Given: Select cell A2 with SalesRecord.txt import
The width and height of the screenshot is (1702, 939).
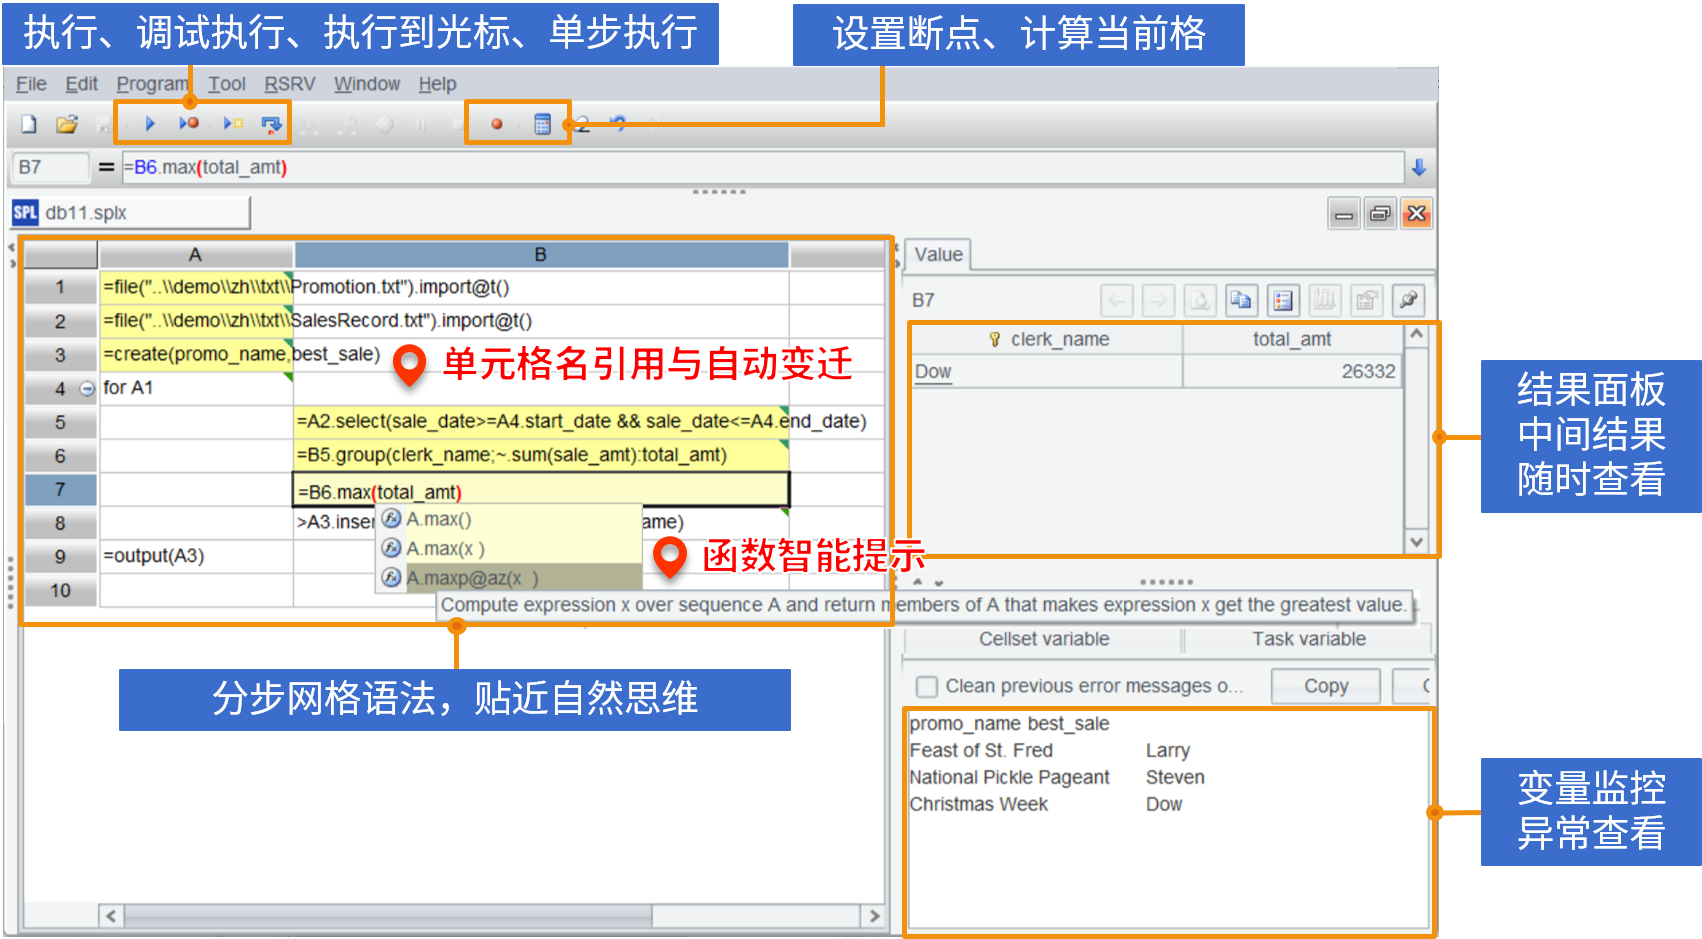Looking at the screenshot, I should (x=196, y=321).
